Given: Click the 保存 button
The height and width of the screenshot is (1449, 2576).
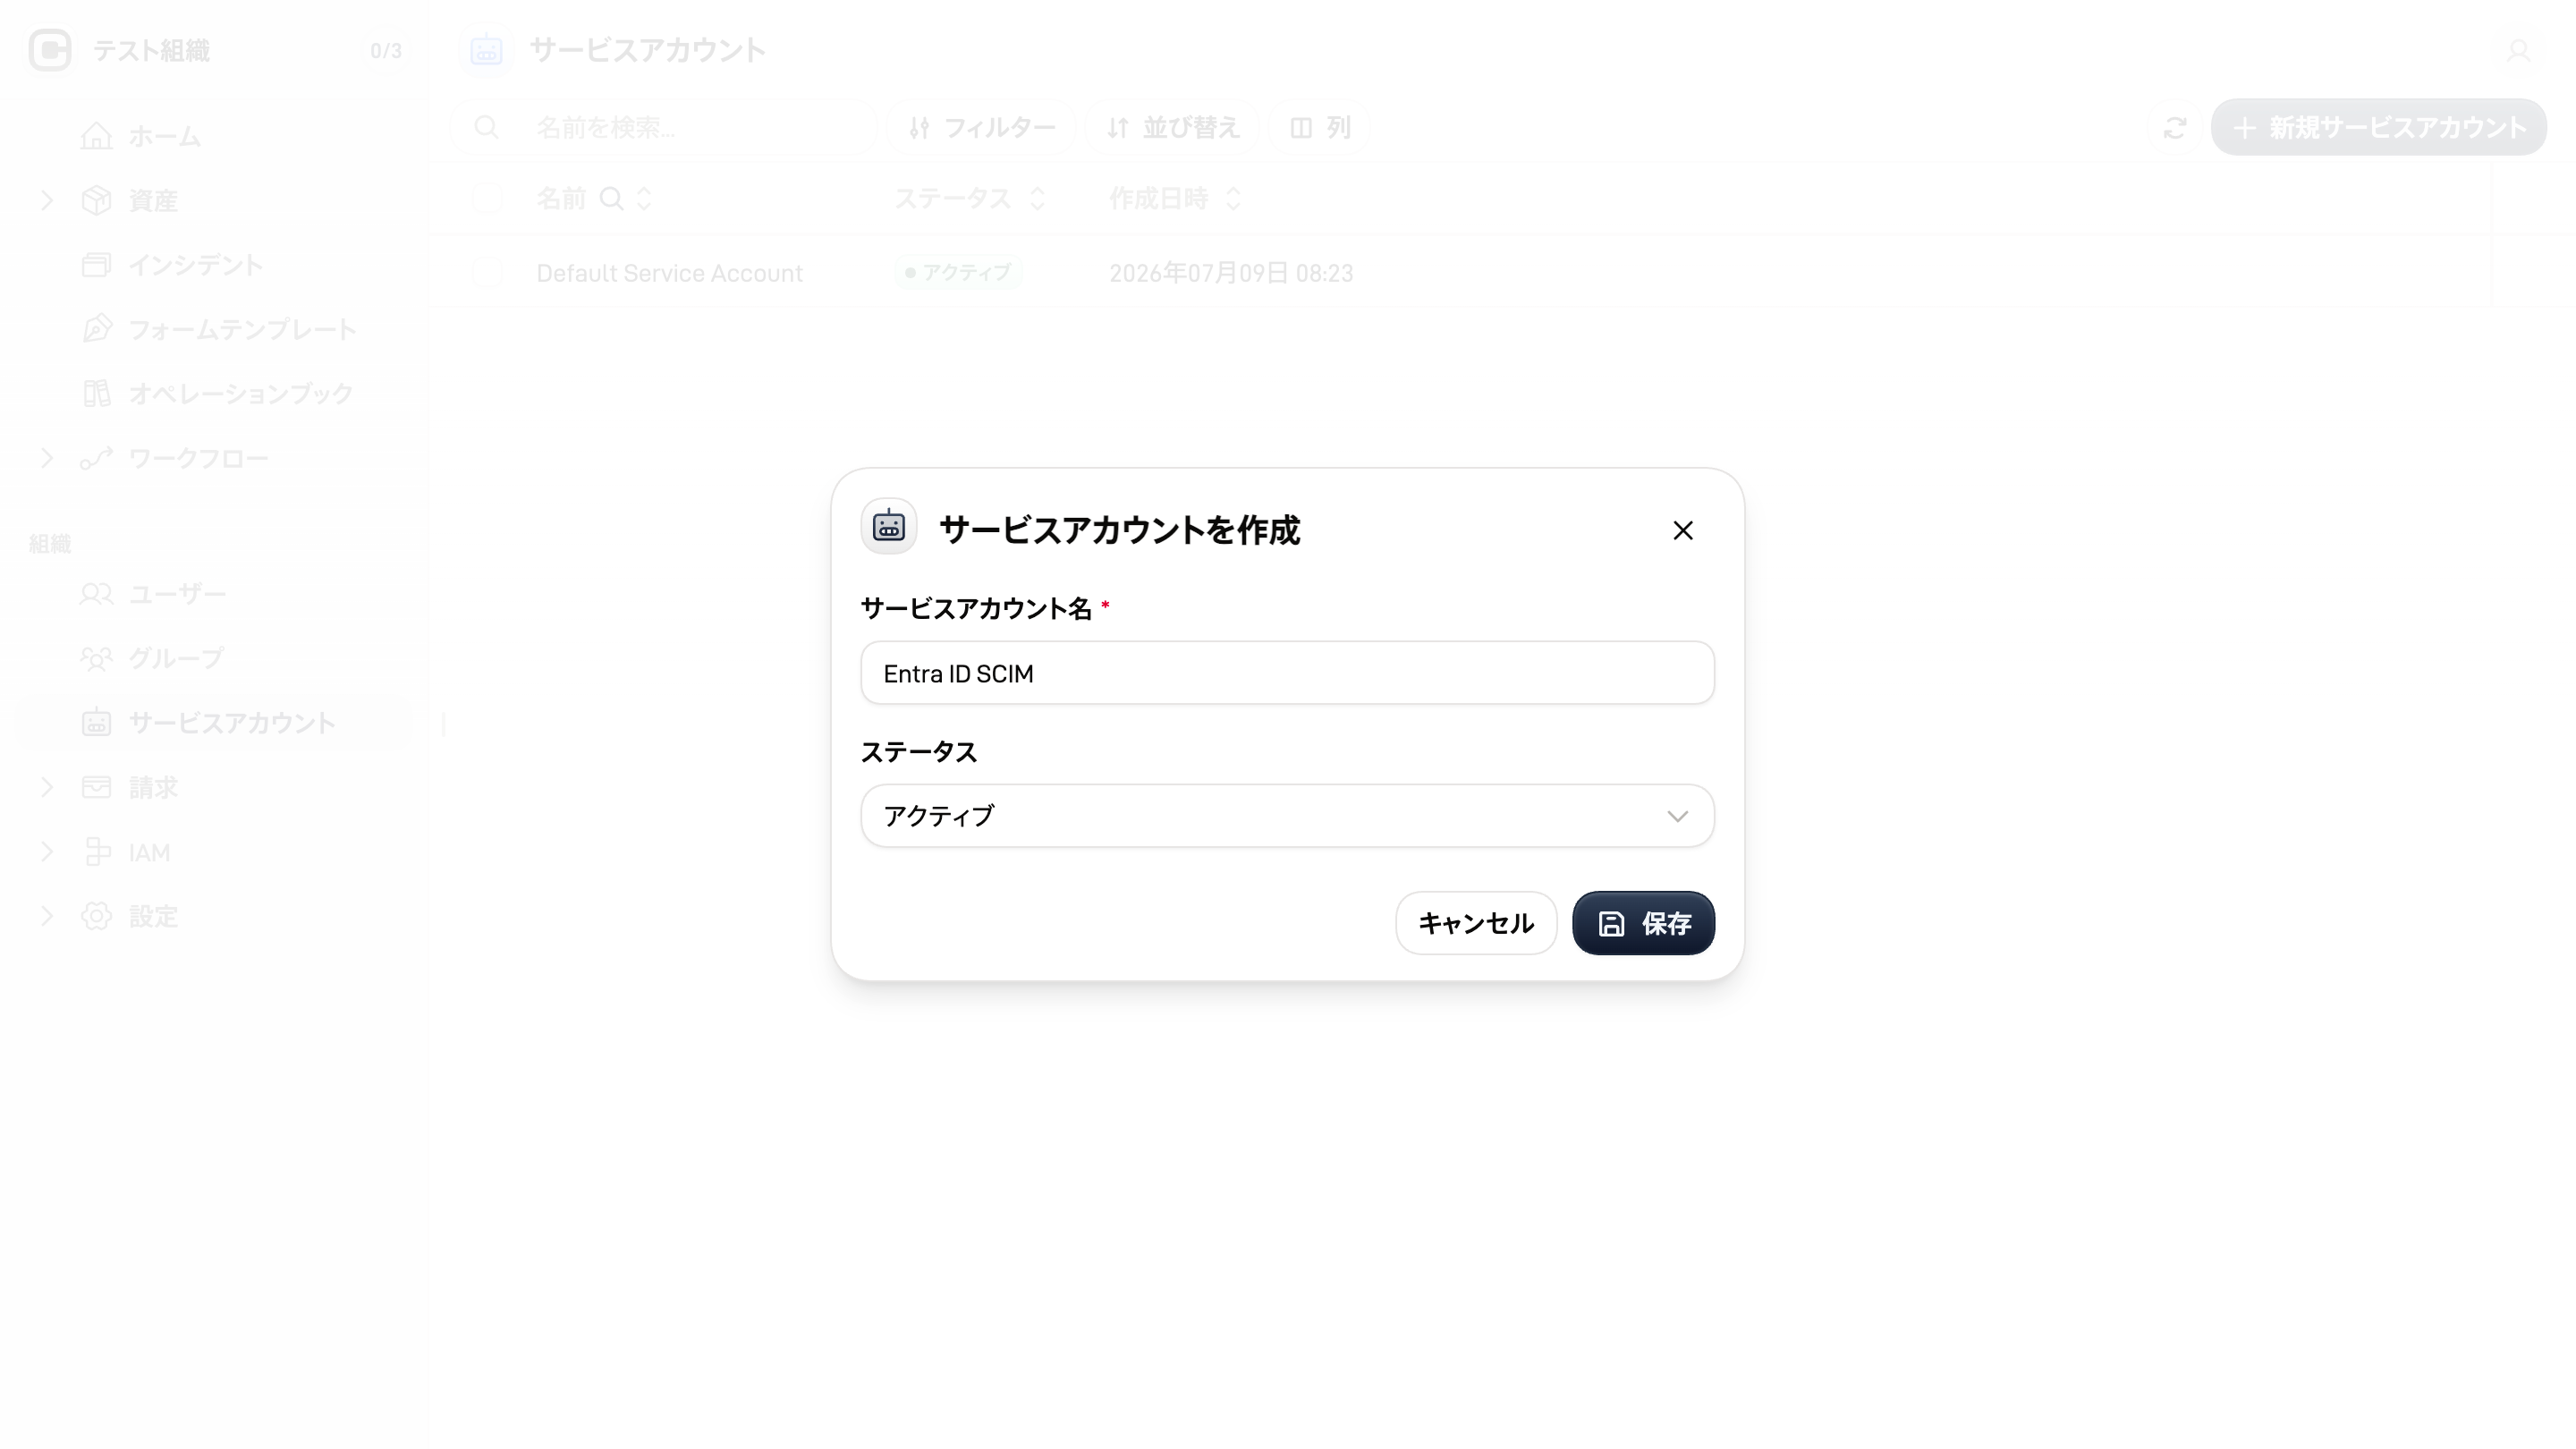Looking at the screenshot, I should [x=1643, y=923].
